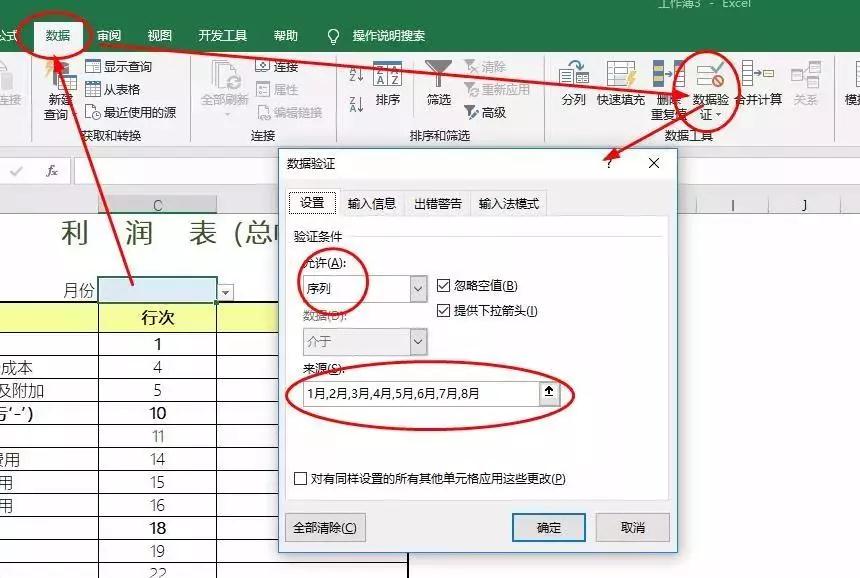Click 连接 in the connections group
860x578 pixels.
277,66
